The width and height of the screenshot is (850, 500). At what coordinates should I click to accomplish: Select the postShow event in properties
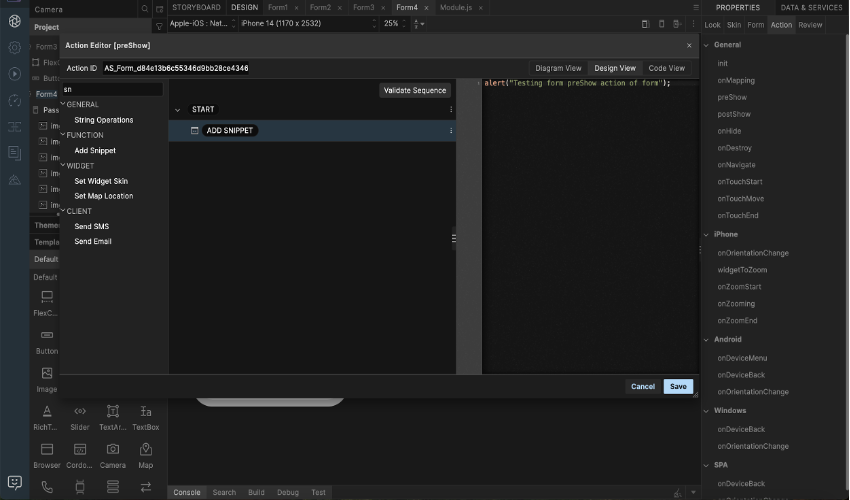(x=734, y=114)
